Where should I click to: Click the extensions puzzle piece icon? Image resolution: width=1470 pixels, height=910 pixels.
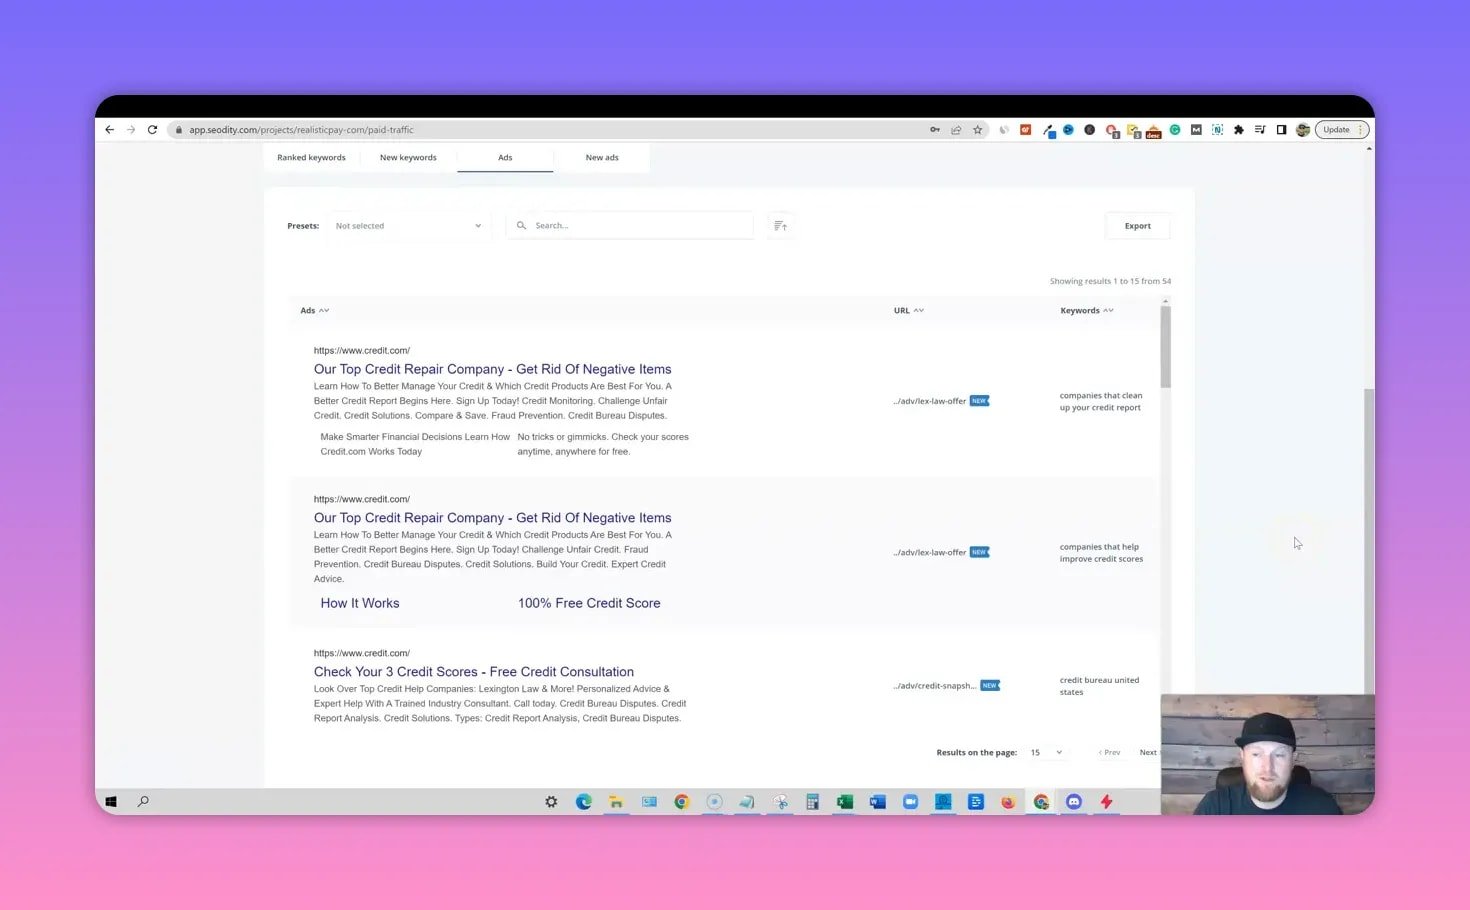[x=1238, y=129]
